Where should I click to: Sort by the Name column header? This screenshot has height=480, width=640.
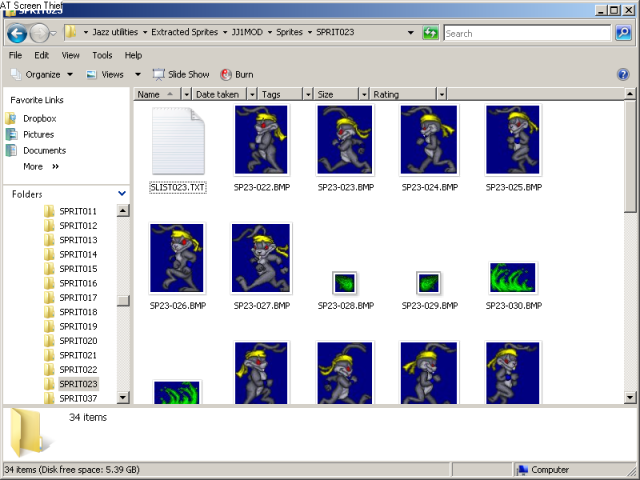[158, 94]
